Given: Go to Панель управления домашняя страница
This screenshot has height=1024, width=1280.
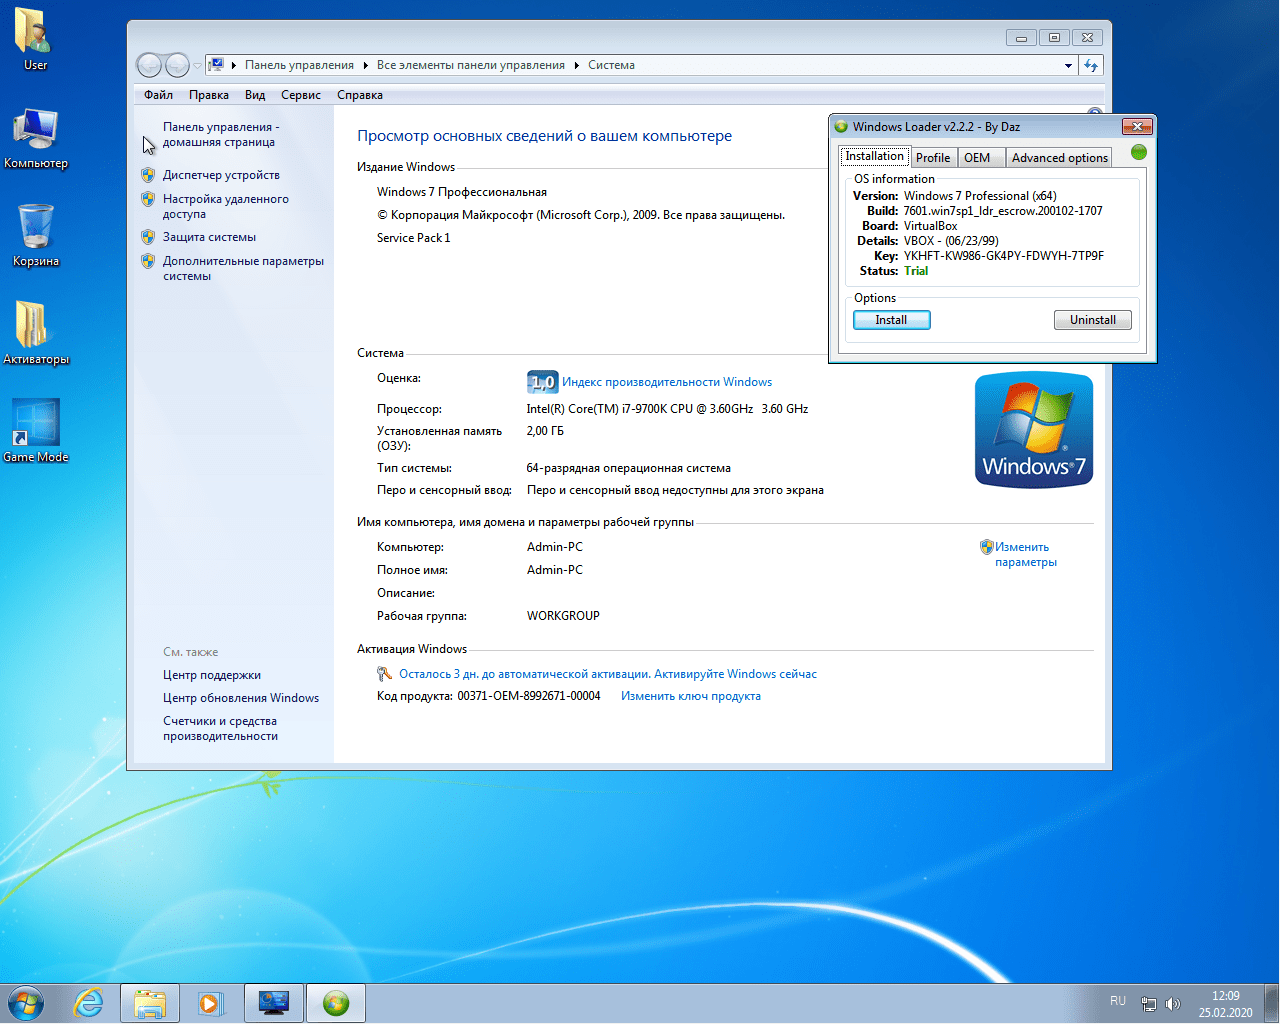Looking at the screenshot, I should tap(221, 134).
